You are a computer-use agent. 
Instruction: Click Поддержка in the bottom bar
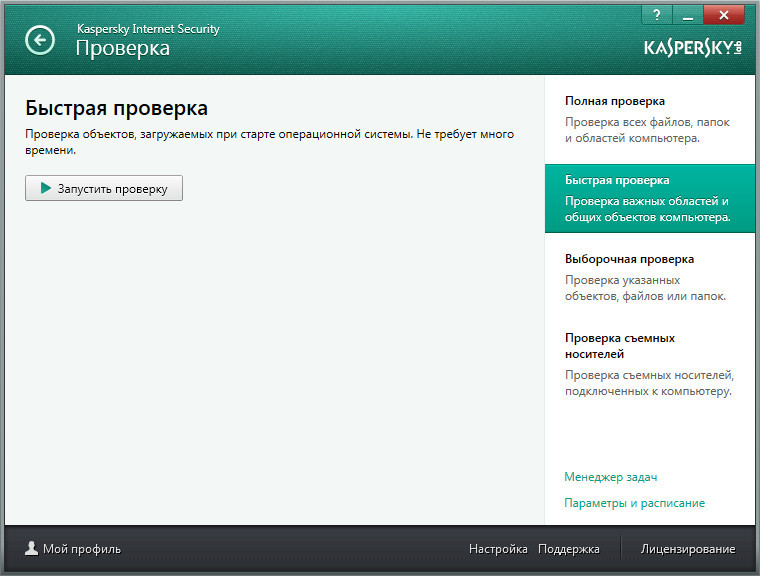[x=568, y=549]
